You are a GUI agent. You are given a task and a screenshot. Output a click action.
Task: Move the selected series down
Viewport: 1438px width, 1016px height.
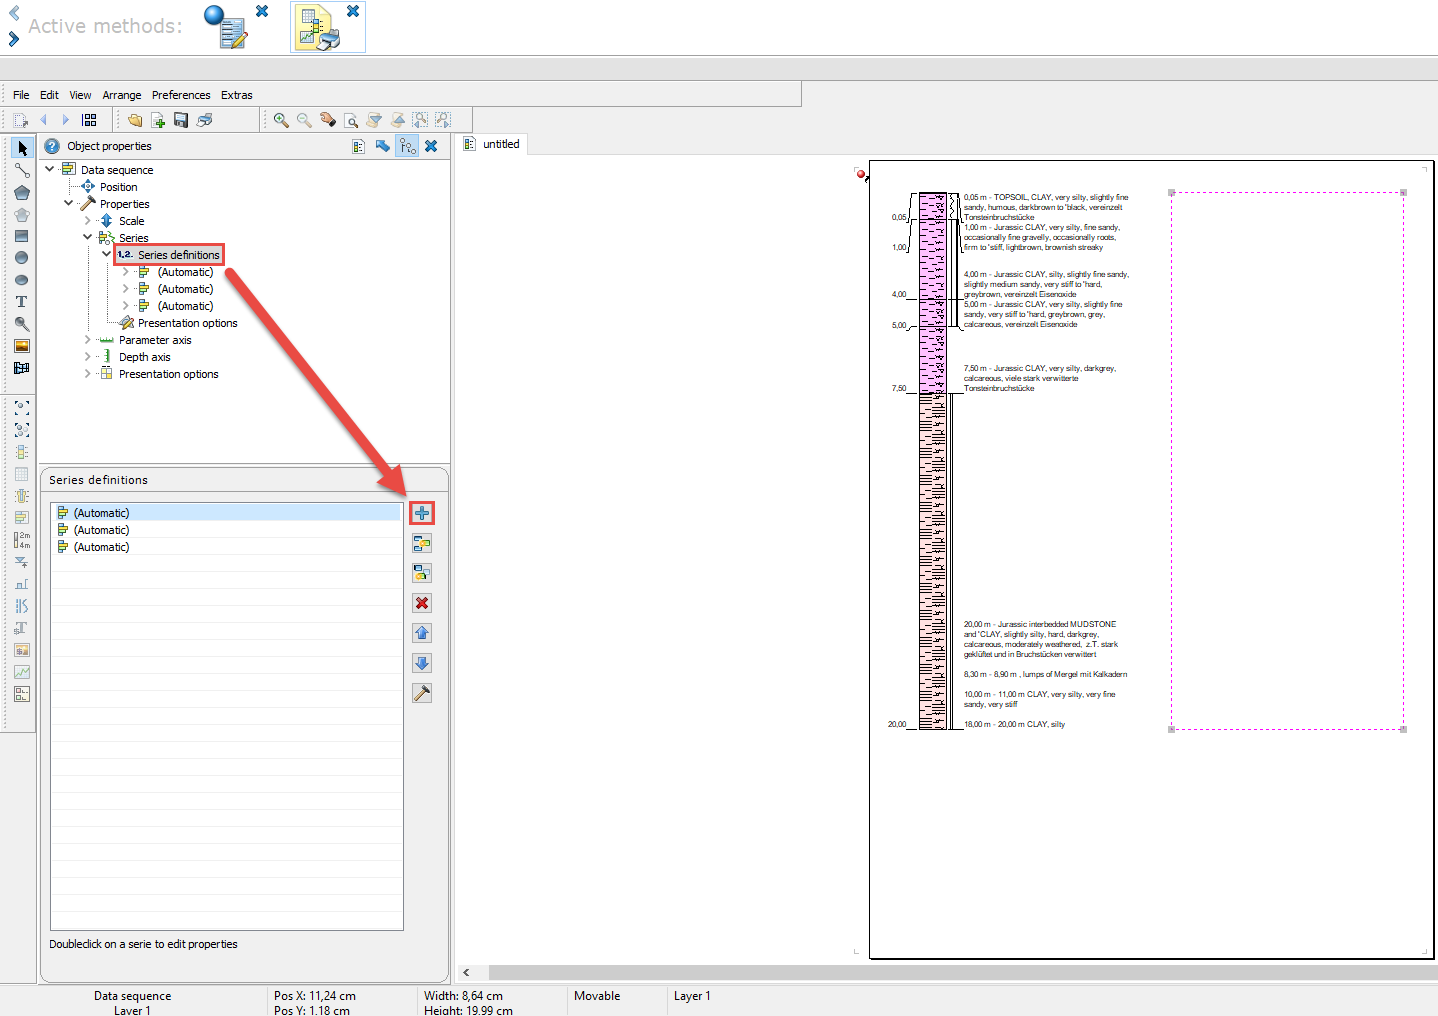(x=422, y=663)
